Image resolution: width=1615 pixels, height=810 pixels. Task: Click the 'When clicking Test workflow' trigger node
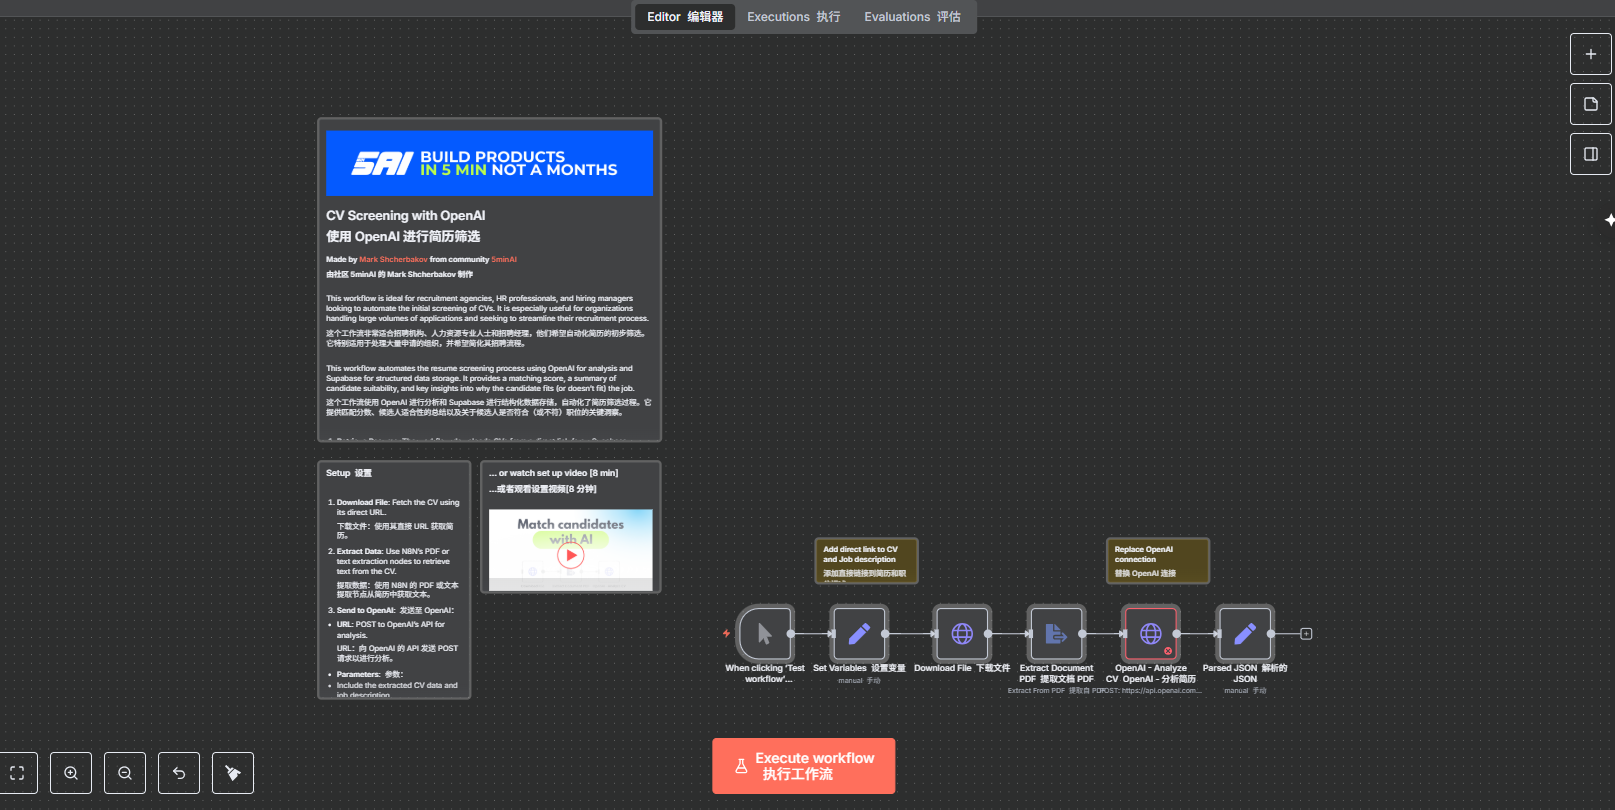(x=765, y=633)
